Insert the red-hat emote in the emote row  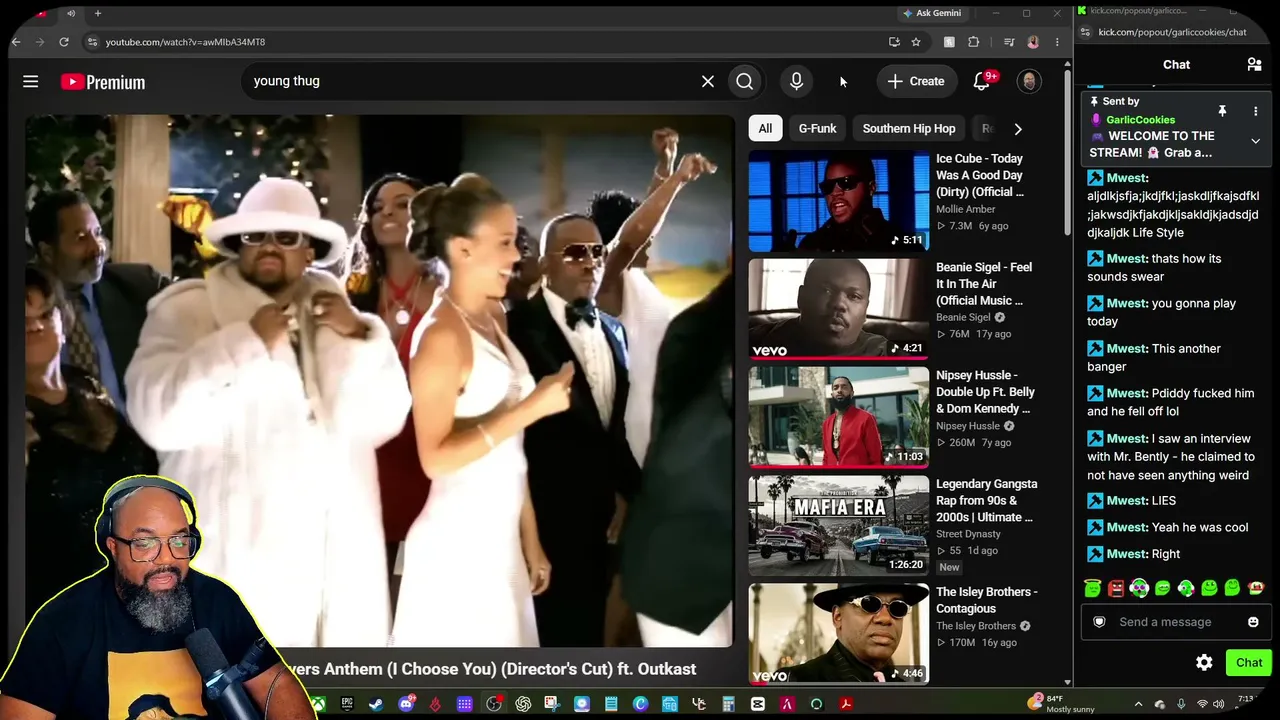click(x=1256, y=589)
